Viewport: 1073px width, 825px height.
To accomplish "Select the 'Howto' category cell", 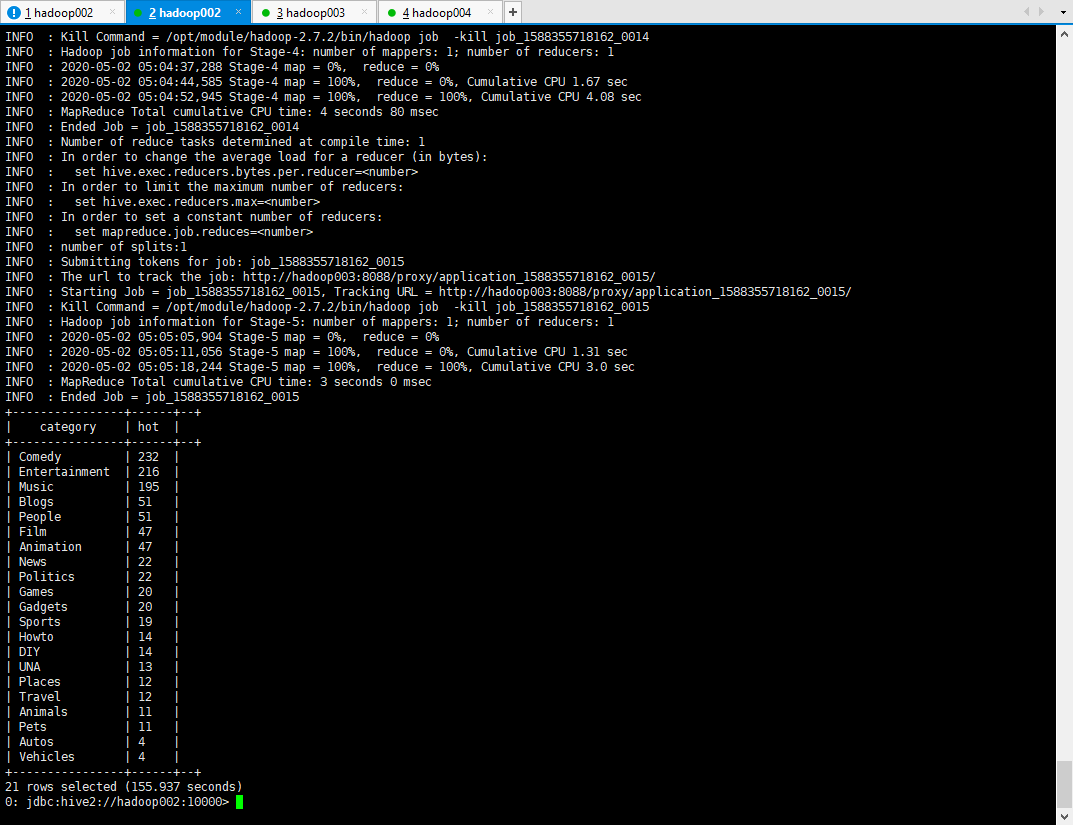I will coord(36,638).
